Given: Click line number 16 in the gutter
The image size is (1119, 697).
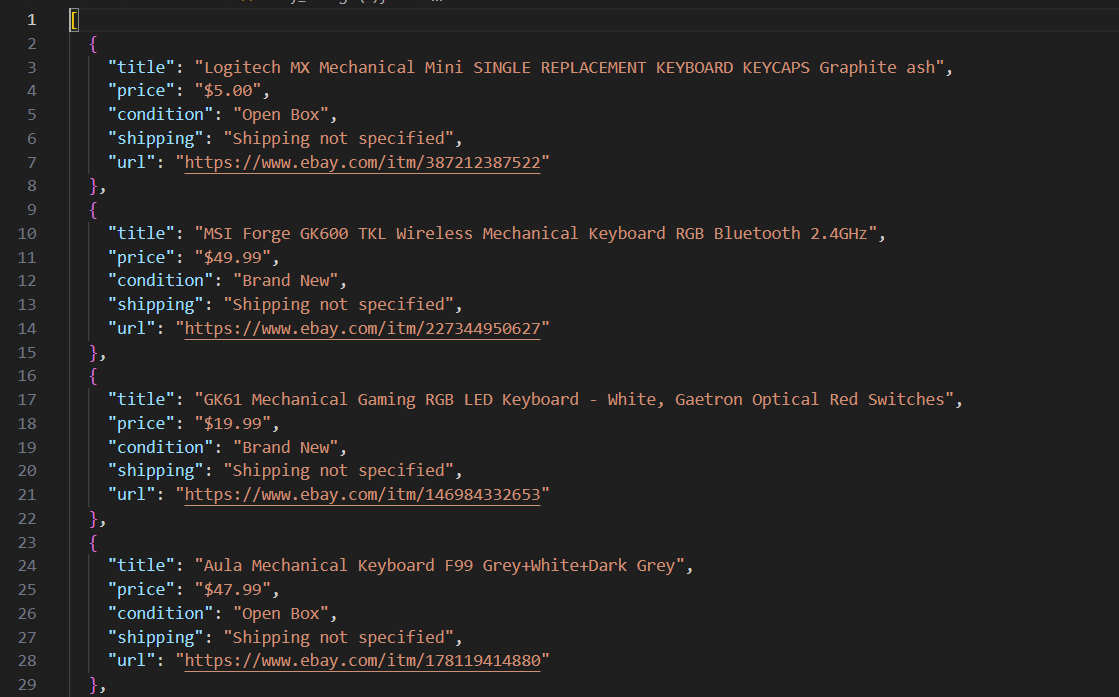Looking at the screenshot, I should [x=27, y=376].
